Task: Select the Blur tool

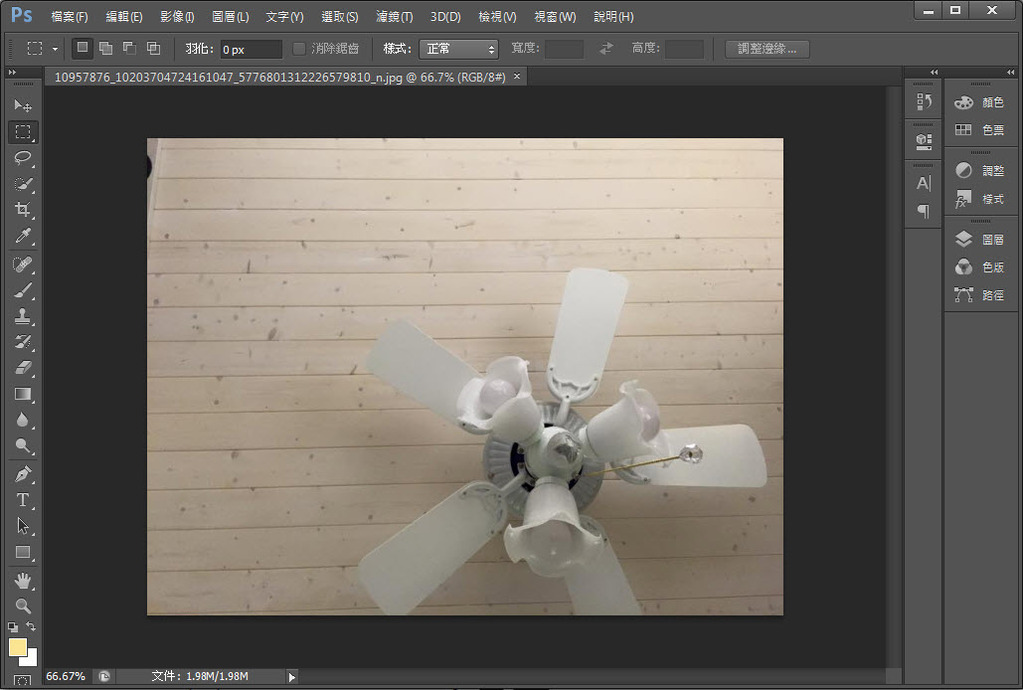Action: tap(23, 419)
